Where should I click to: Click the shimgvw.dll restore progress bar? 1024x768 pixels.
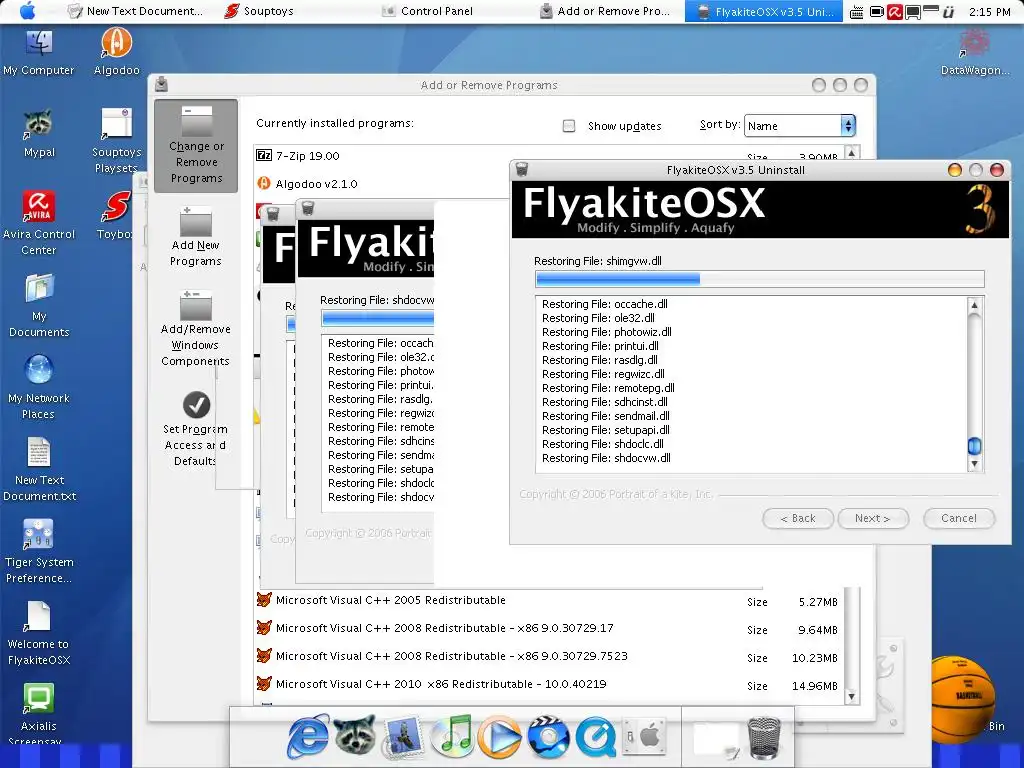[760, 280]
